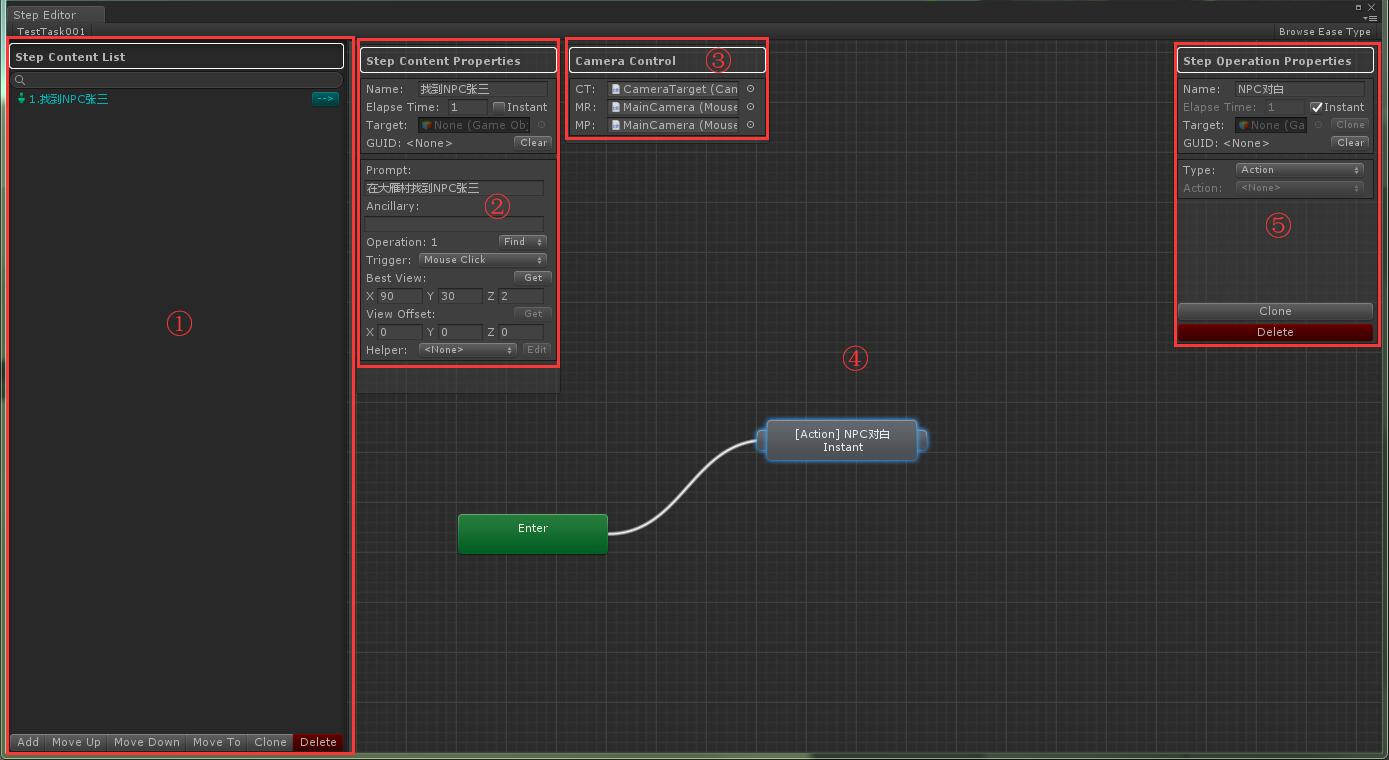Click the Target None (Game Object) field in Step Content
This screenshot has height=760, width=1389.
pyautogui.click(x=475, y=125)
